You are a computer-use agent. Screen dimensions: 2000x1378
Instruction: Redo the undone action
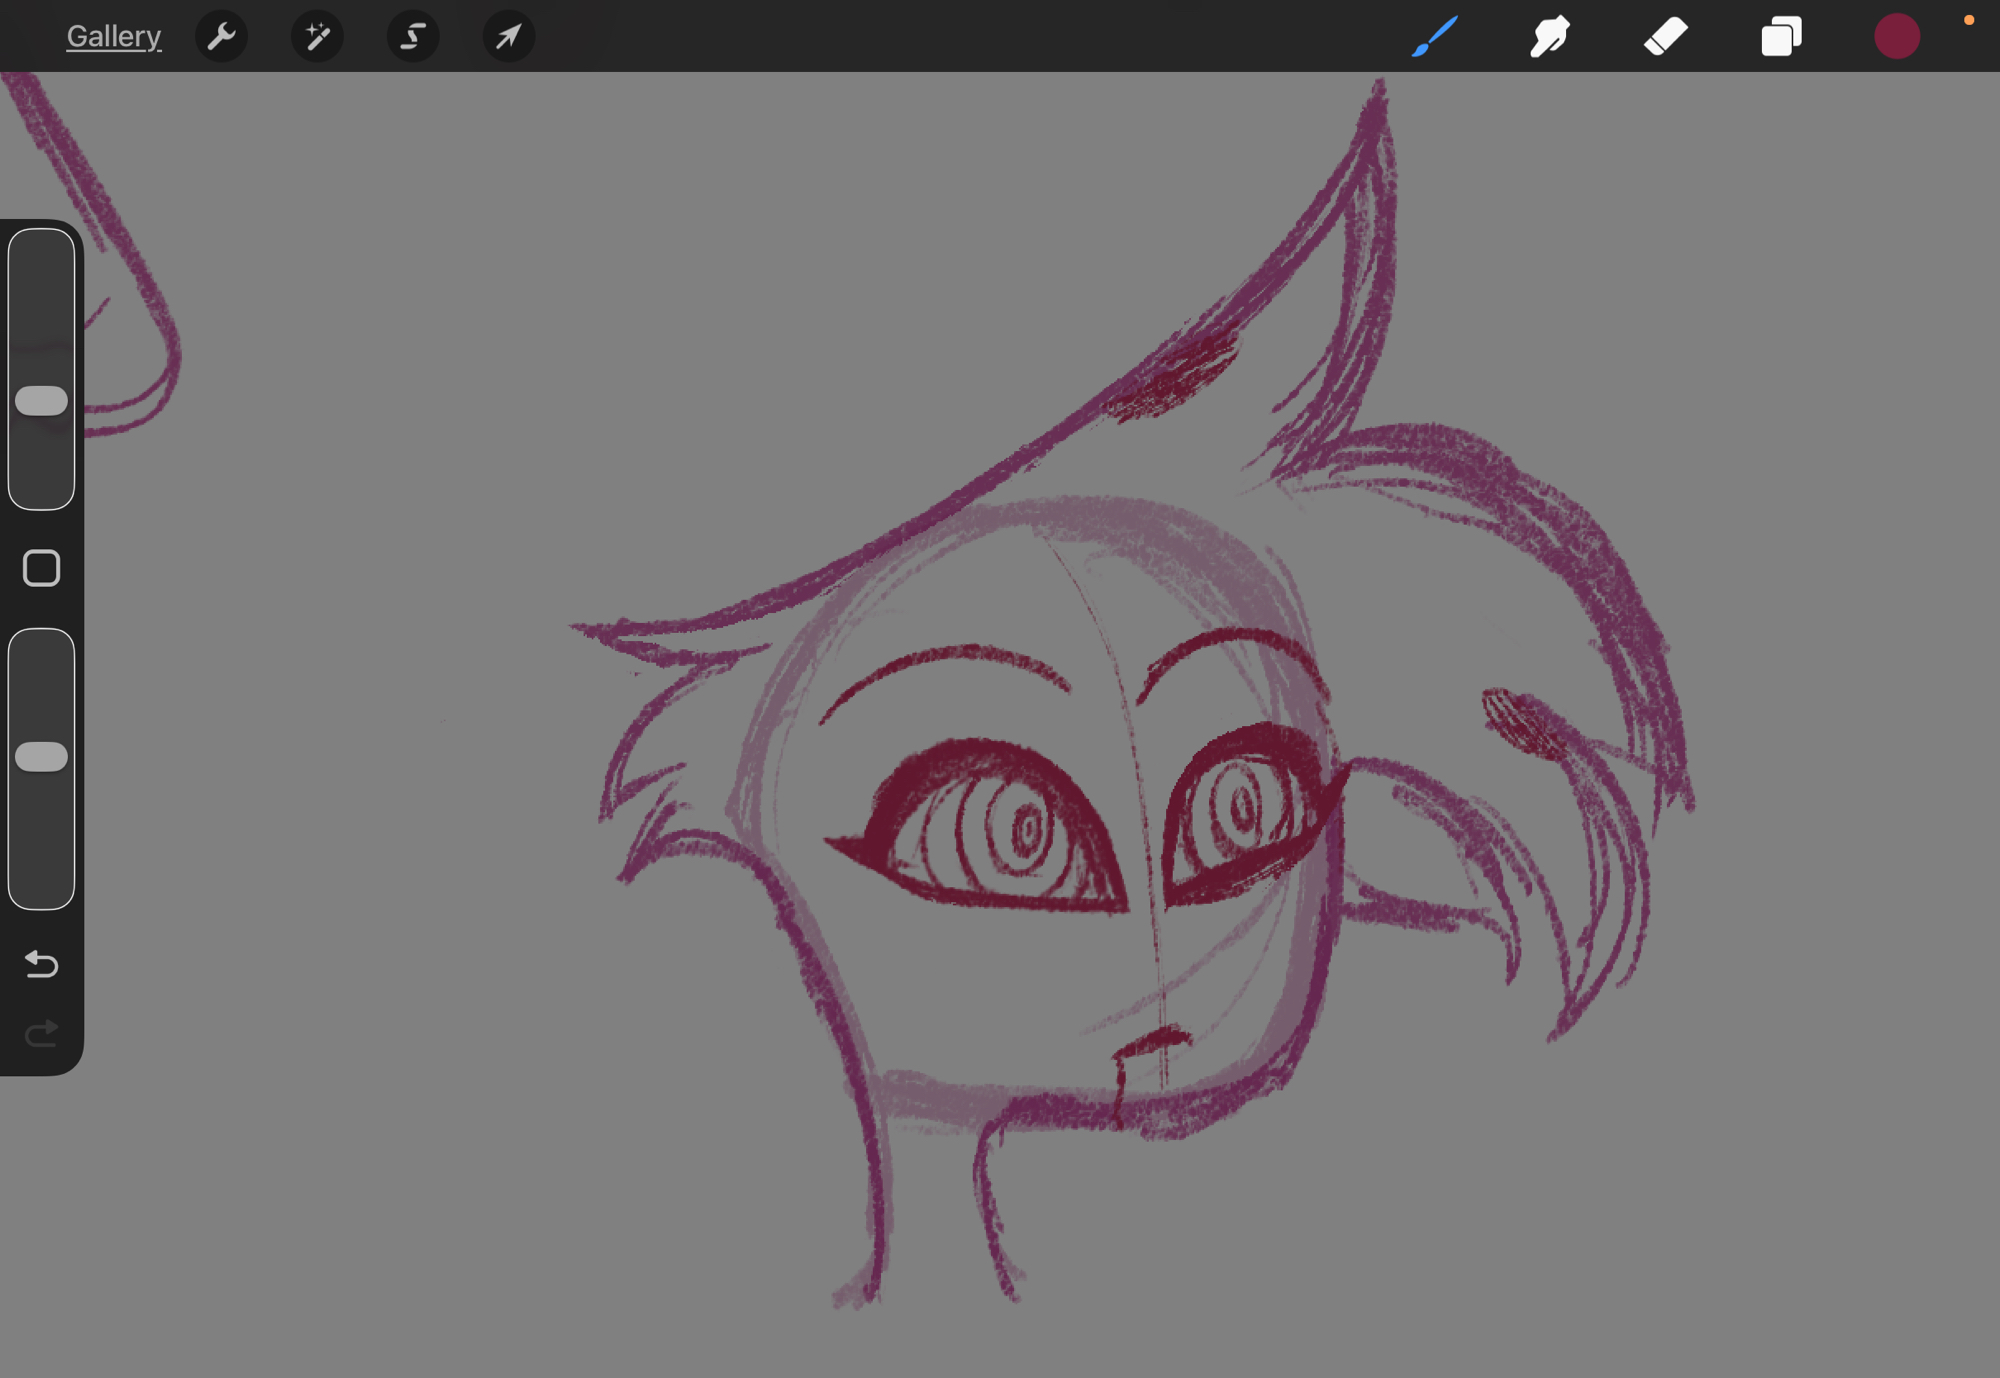(x=41, y=1034)
